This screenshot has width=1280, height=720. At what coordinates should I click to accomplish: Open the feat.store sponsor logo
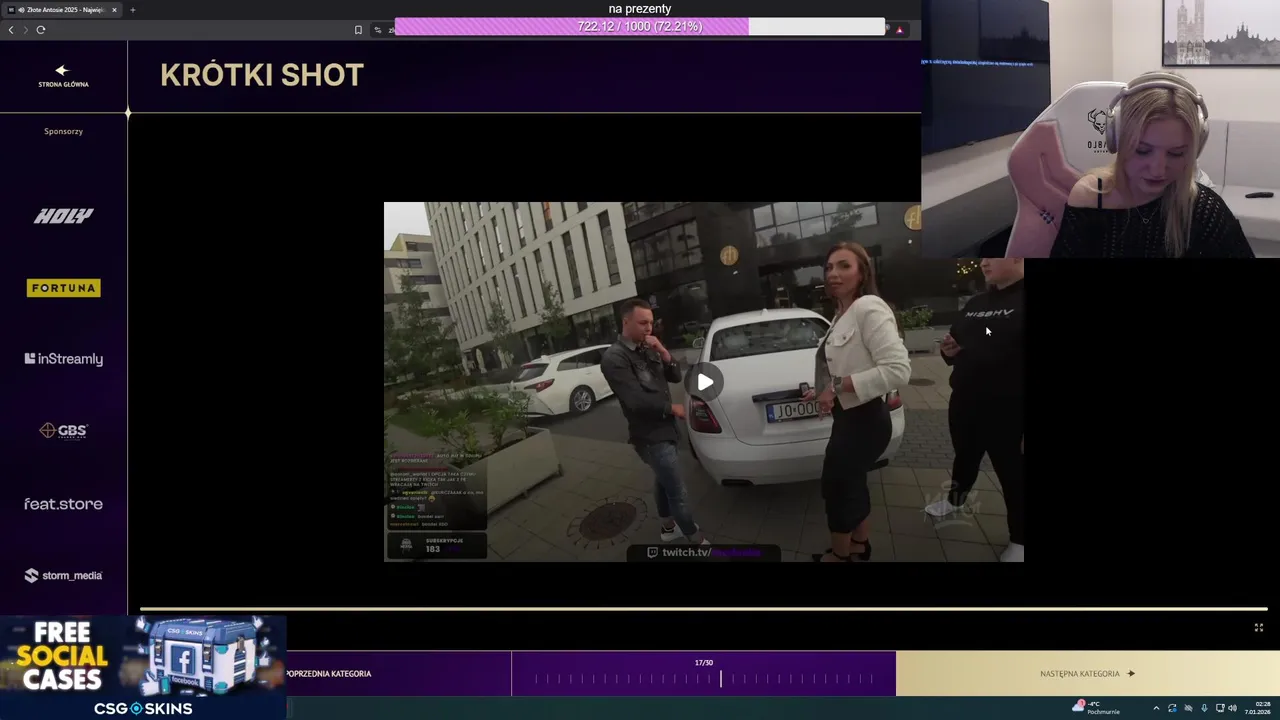coord(63,504)
